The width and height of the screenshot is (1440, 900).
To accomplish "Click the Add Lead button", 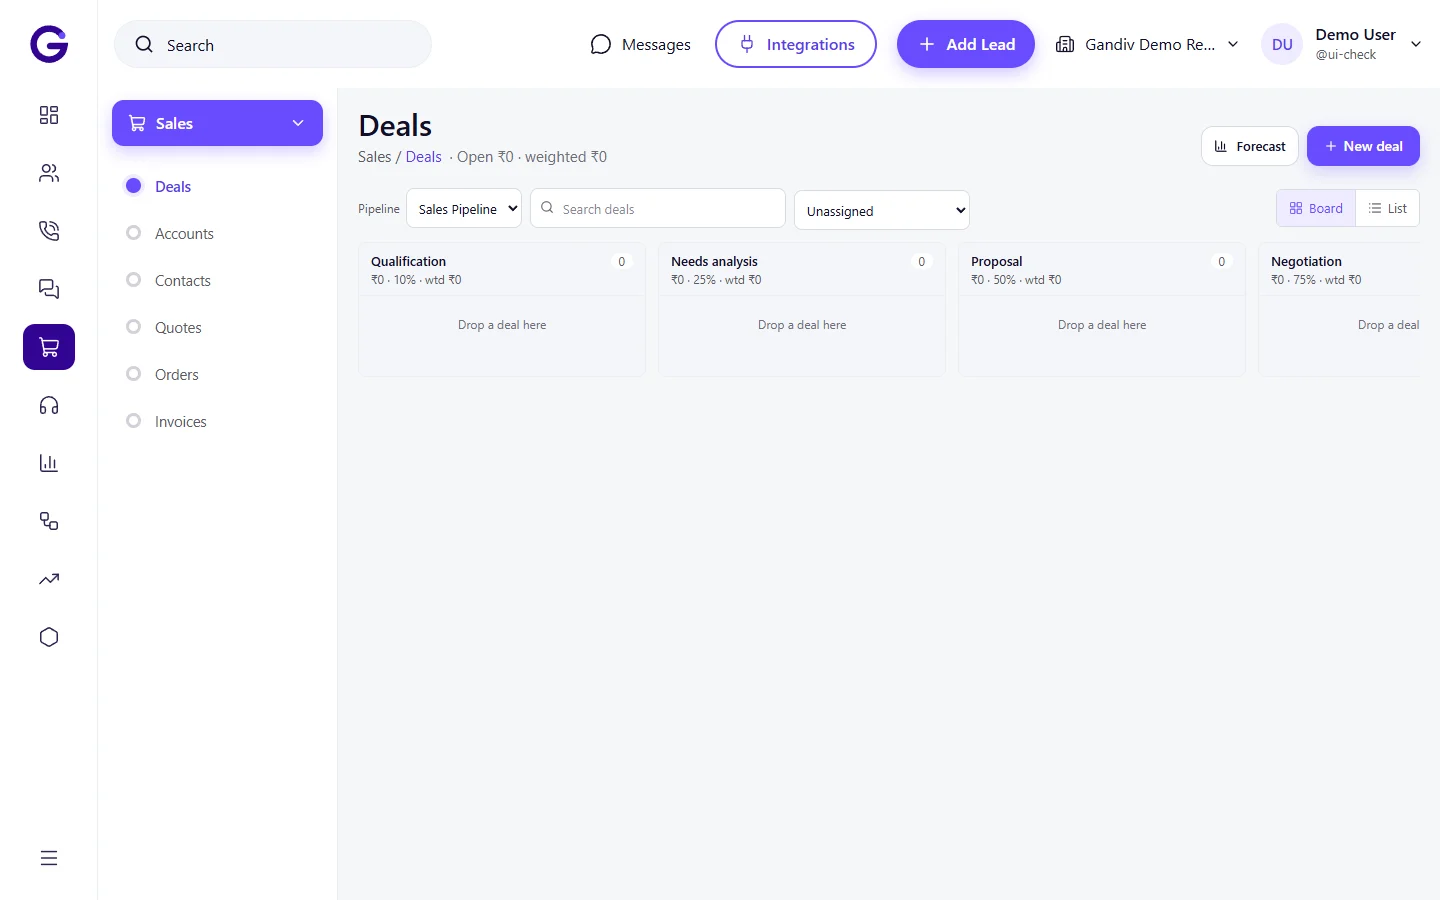I will (966, 44).
